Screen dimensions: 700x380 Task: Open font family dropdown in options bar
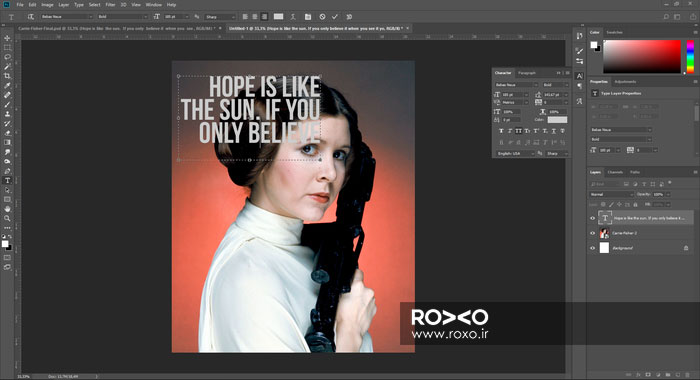[x=66, y=17]
